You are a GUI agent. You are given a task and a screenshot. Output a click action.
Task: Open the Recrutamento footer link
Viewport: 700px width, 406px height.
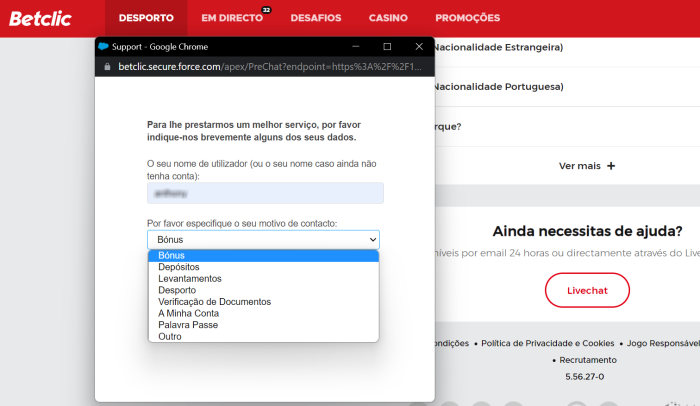coord(588,360)
